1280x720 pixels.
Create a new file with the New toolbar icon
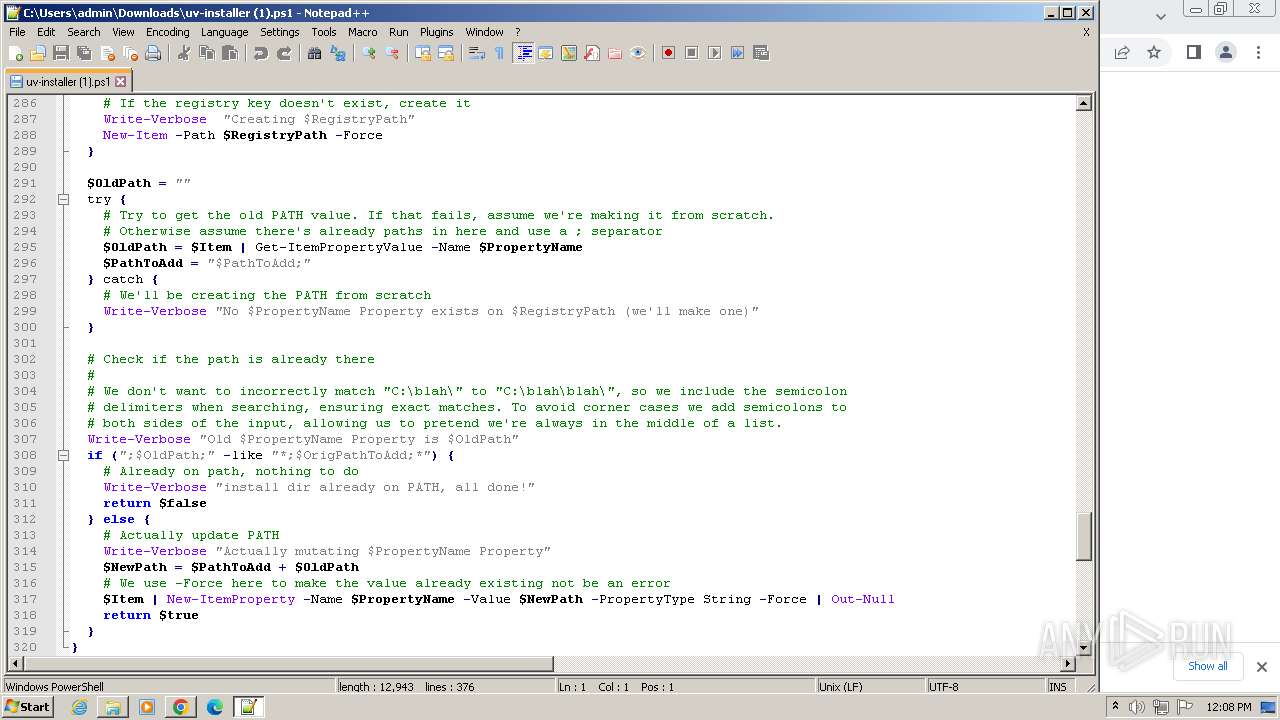click(16, 53)
